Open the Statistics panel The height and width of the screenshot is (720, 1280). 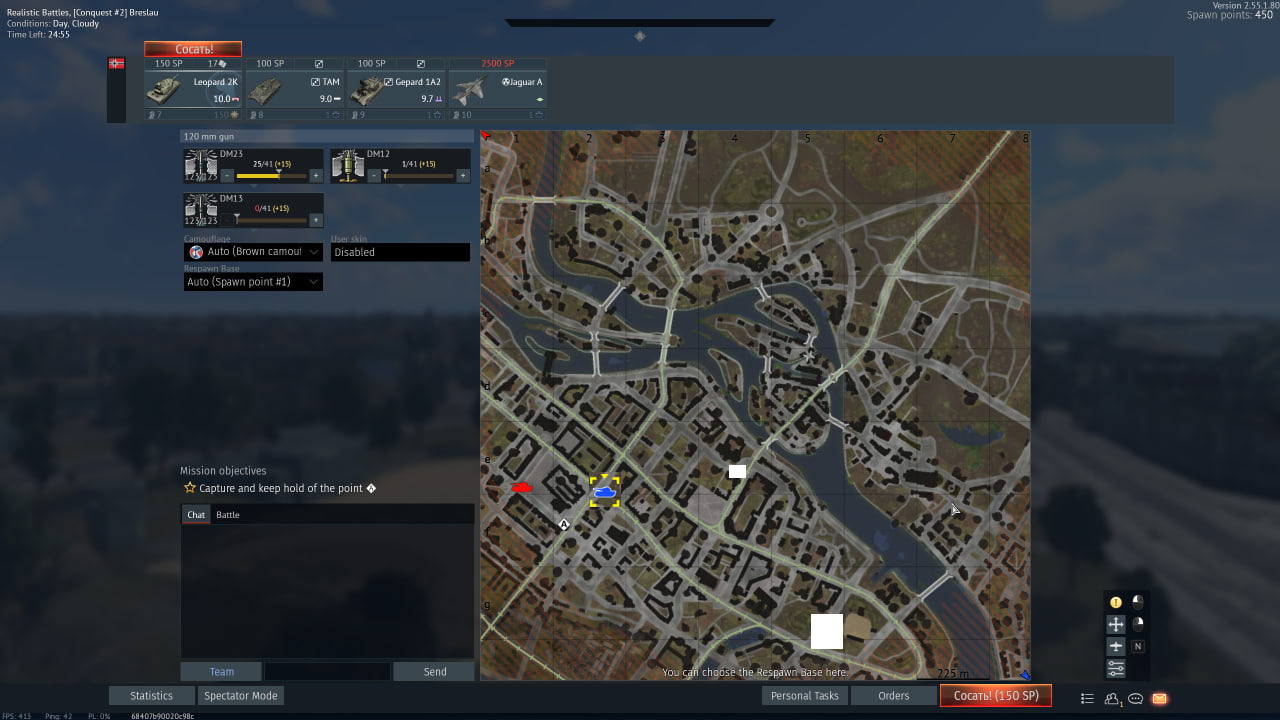pos(152,696)
